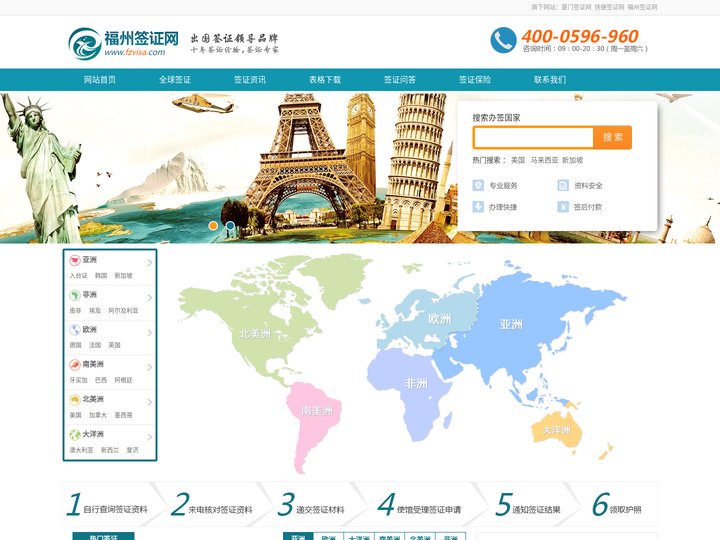The height and width of the screenshot is (540, 720).
Task: Expand the 南美洲 row arrow
Action: (x=150, y=367)
